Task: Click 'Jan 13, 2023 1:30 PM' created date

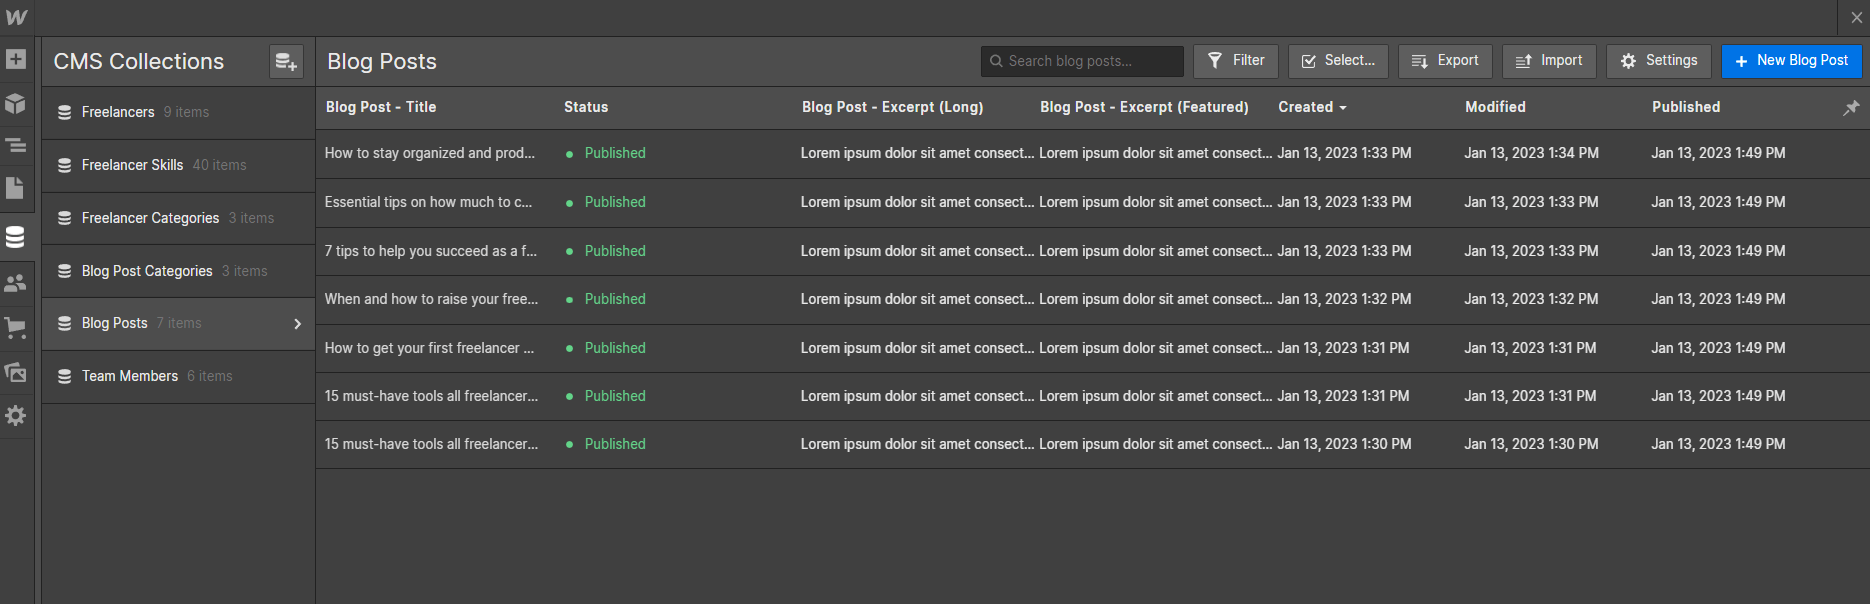Action: coord(1344,444)
